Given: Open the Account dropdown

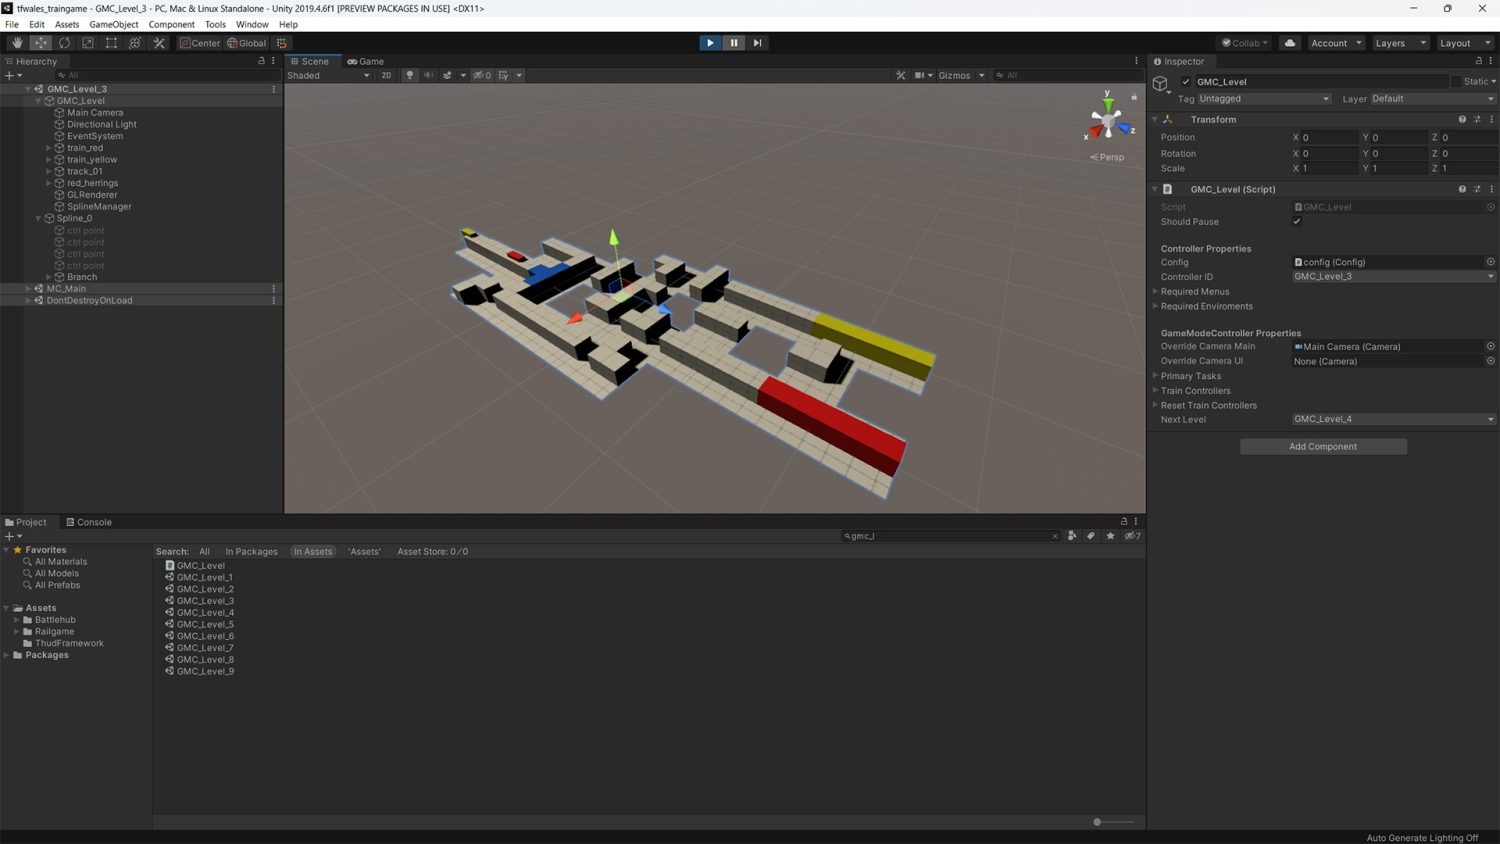Looking at the screenshot, I should [1336, 43].
